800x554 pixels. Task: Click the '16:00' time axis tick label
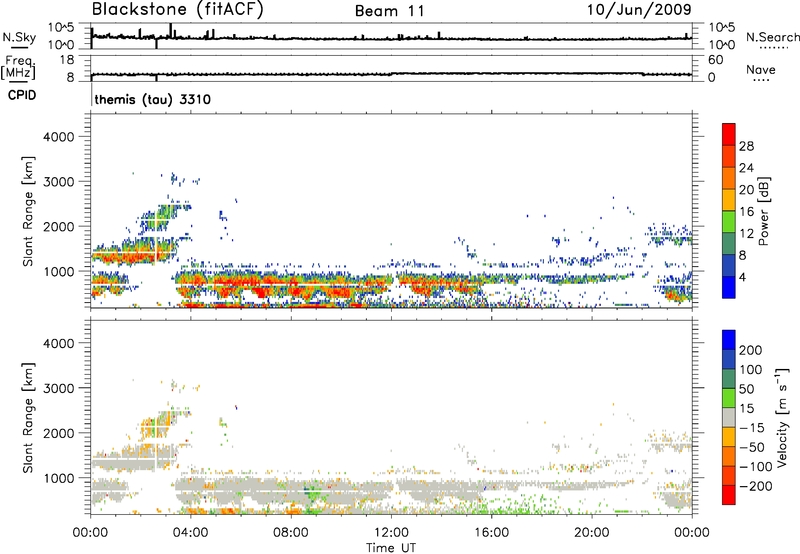point(491,533)
